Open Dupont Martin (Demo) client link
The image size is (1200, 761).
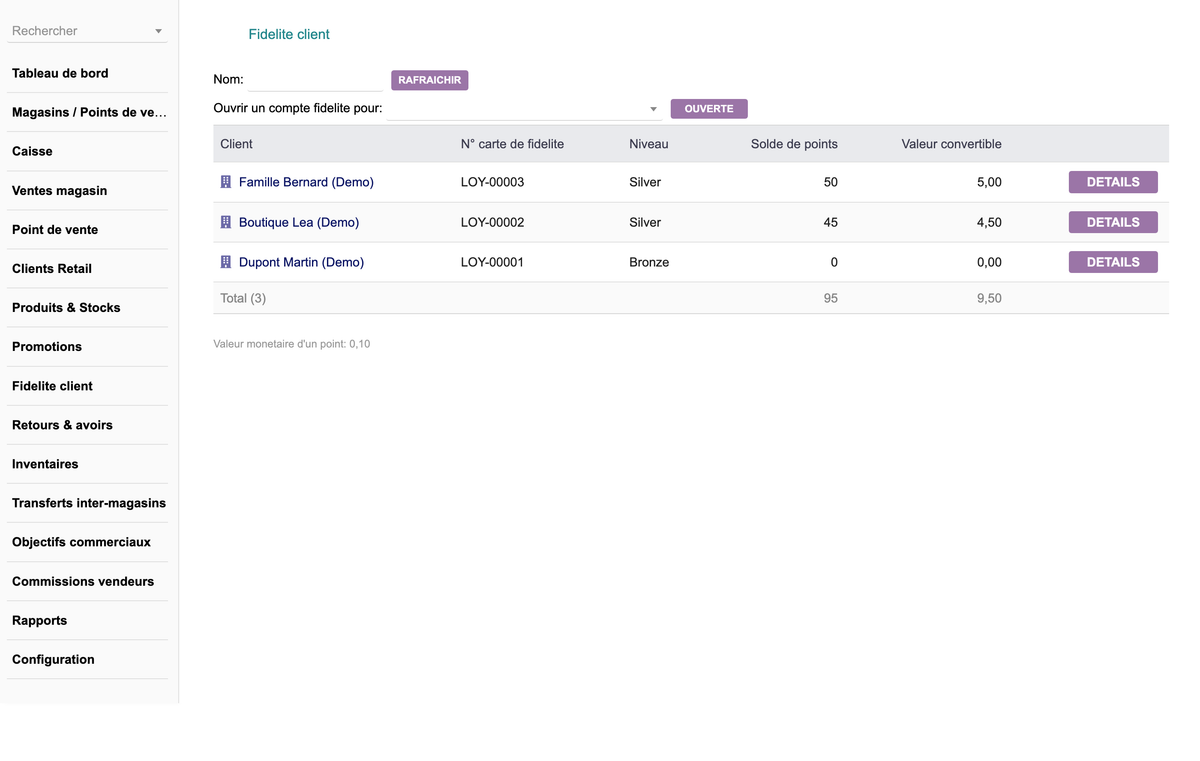tap(301, 262)
